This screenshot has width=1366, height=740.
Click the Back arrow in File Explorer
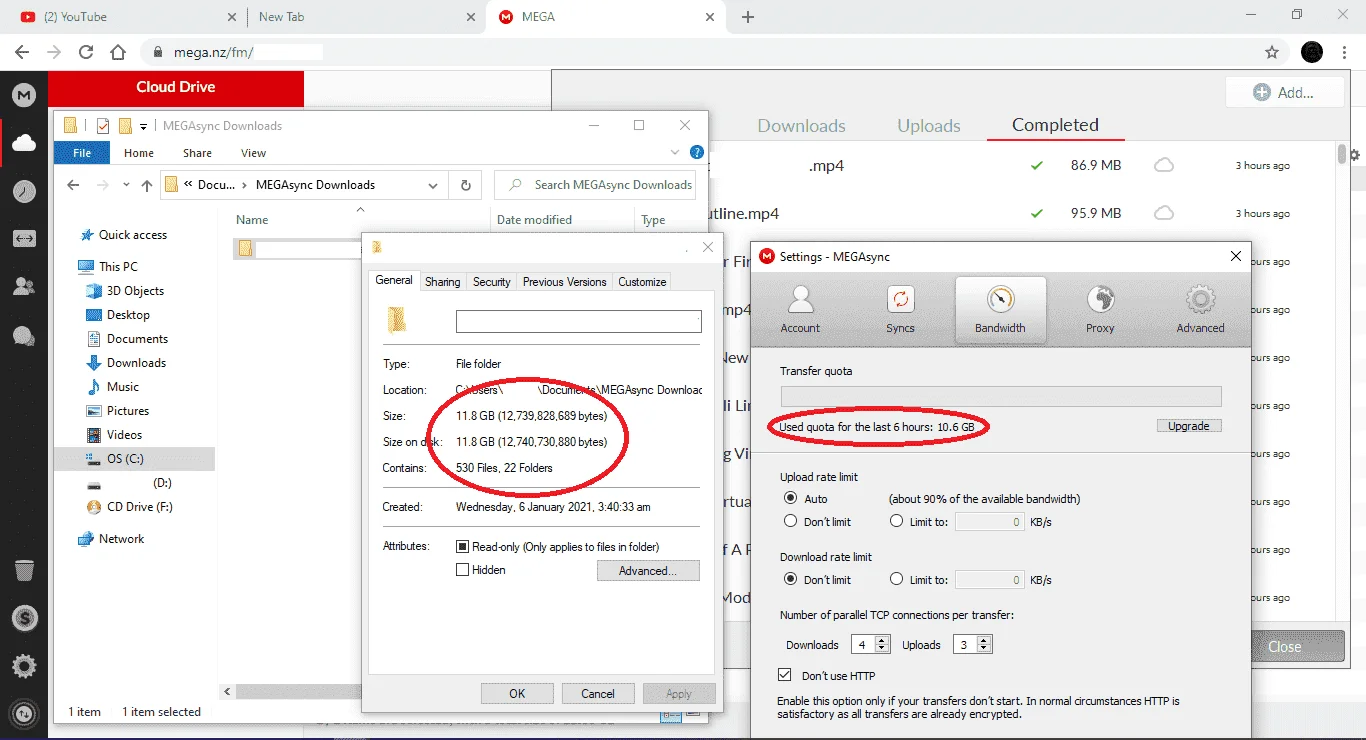[73, 185]
